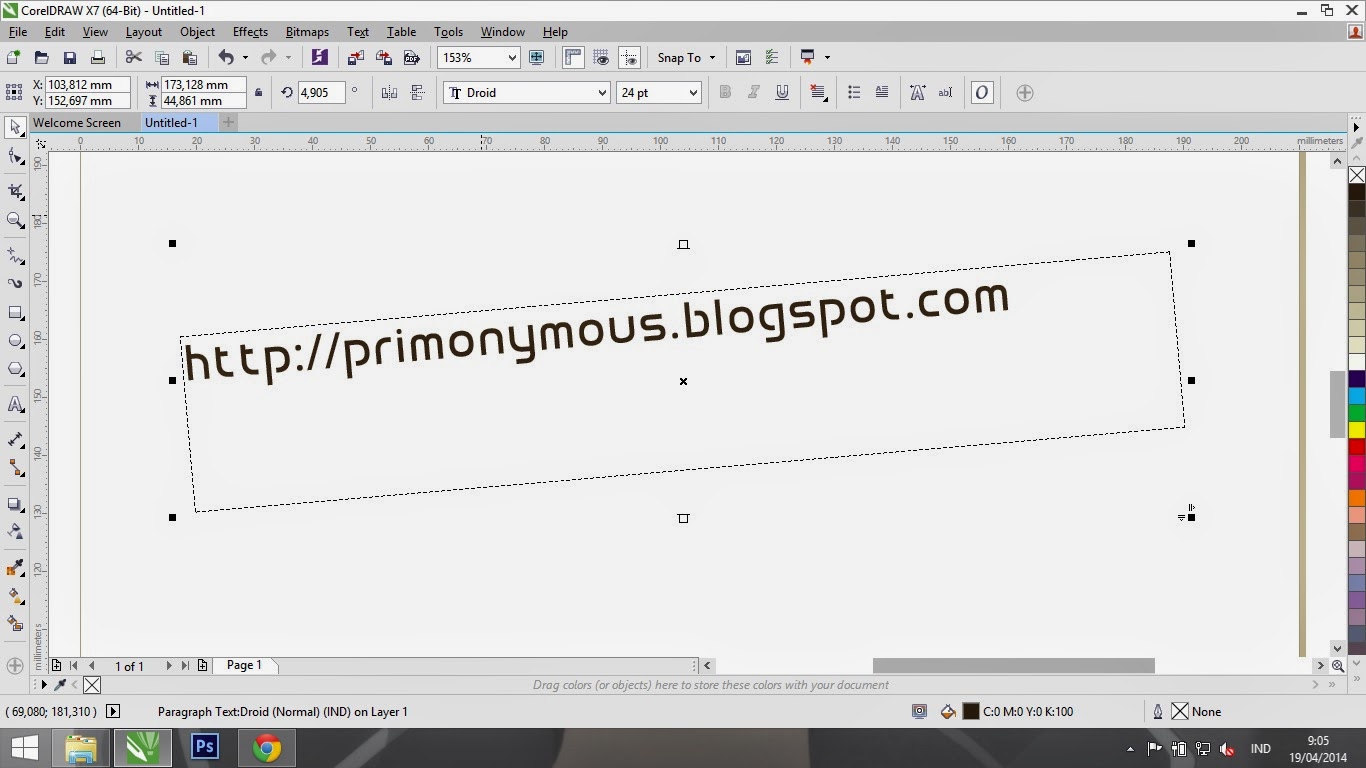This screenshot has height=768, width=1366.
Task: Expand the application launcher dropdown arrow
Action: click(x=827, y=58)
